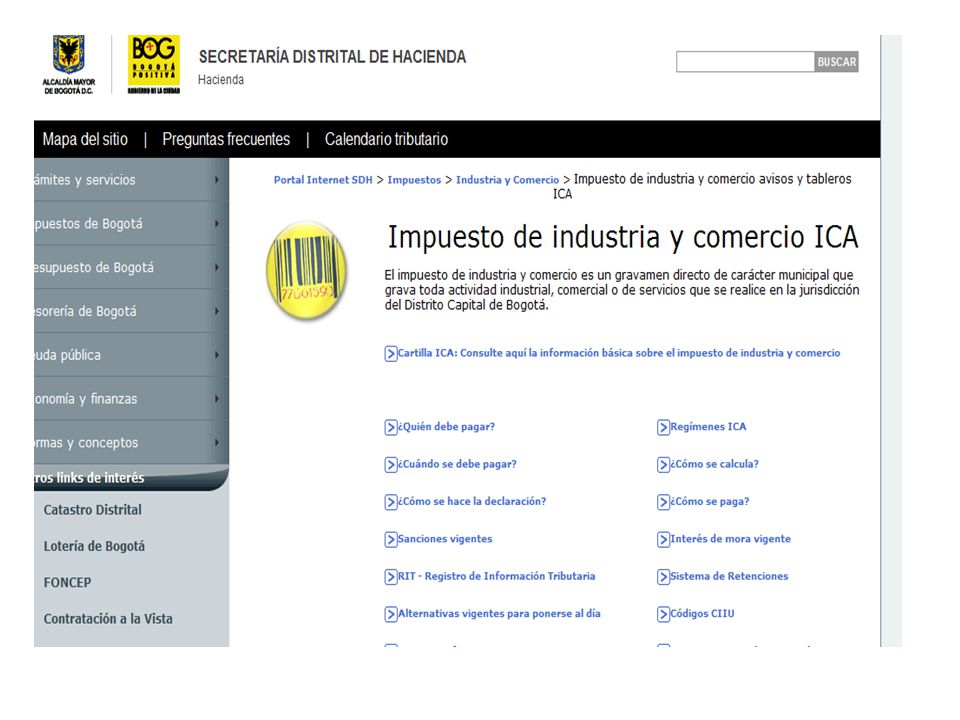Open Cartilla ICA información básica link
The width and height of the screenshot is (960, 720).
point(619,353)
